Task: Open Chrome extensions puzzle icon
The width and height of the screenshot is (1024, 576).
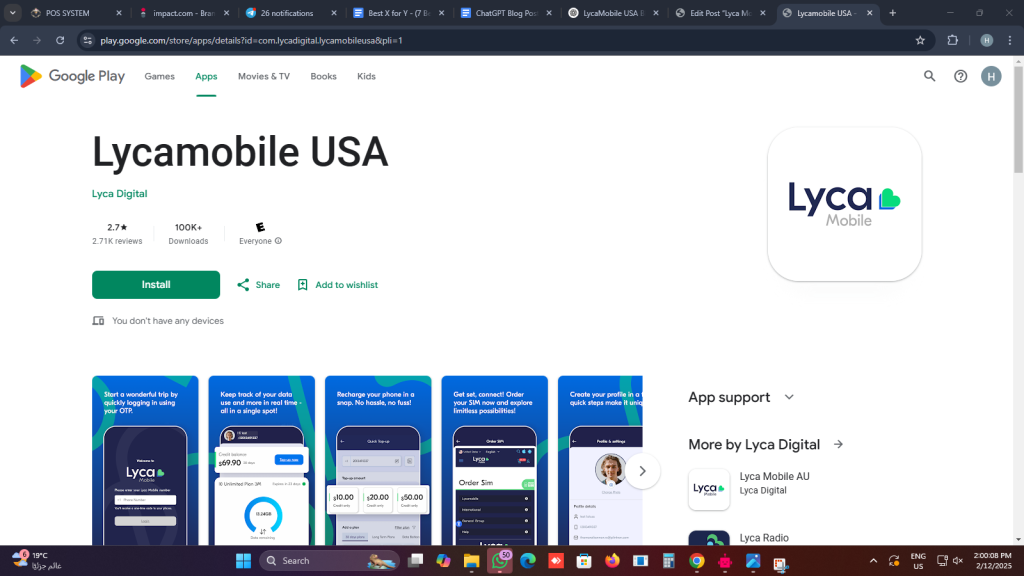Action: 953,40
